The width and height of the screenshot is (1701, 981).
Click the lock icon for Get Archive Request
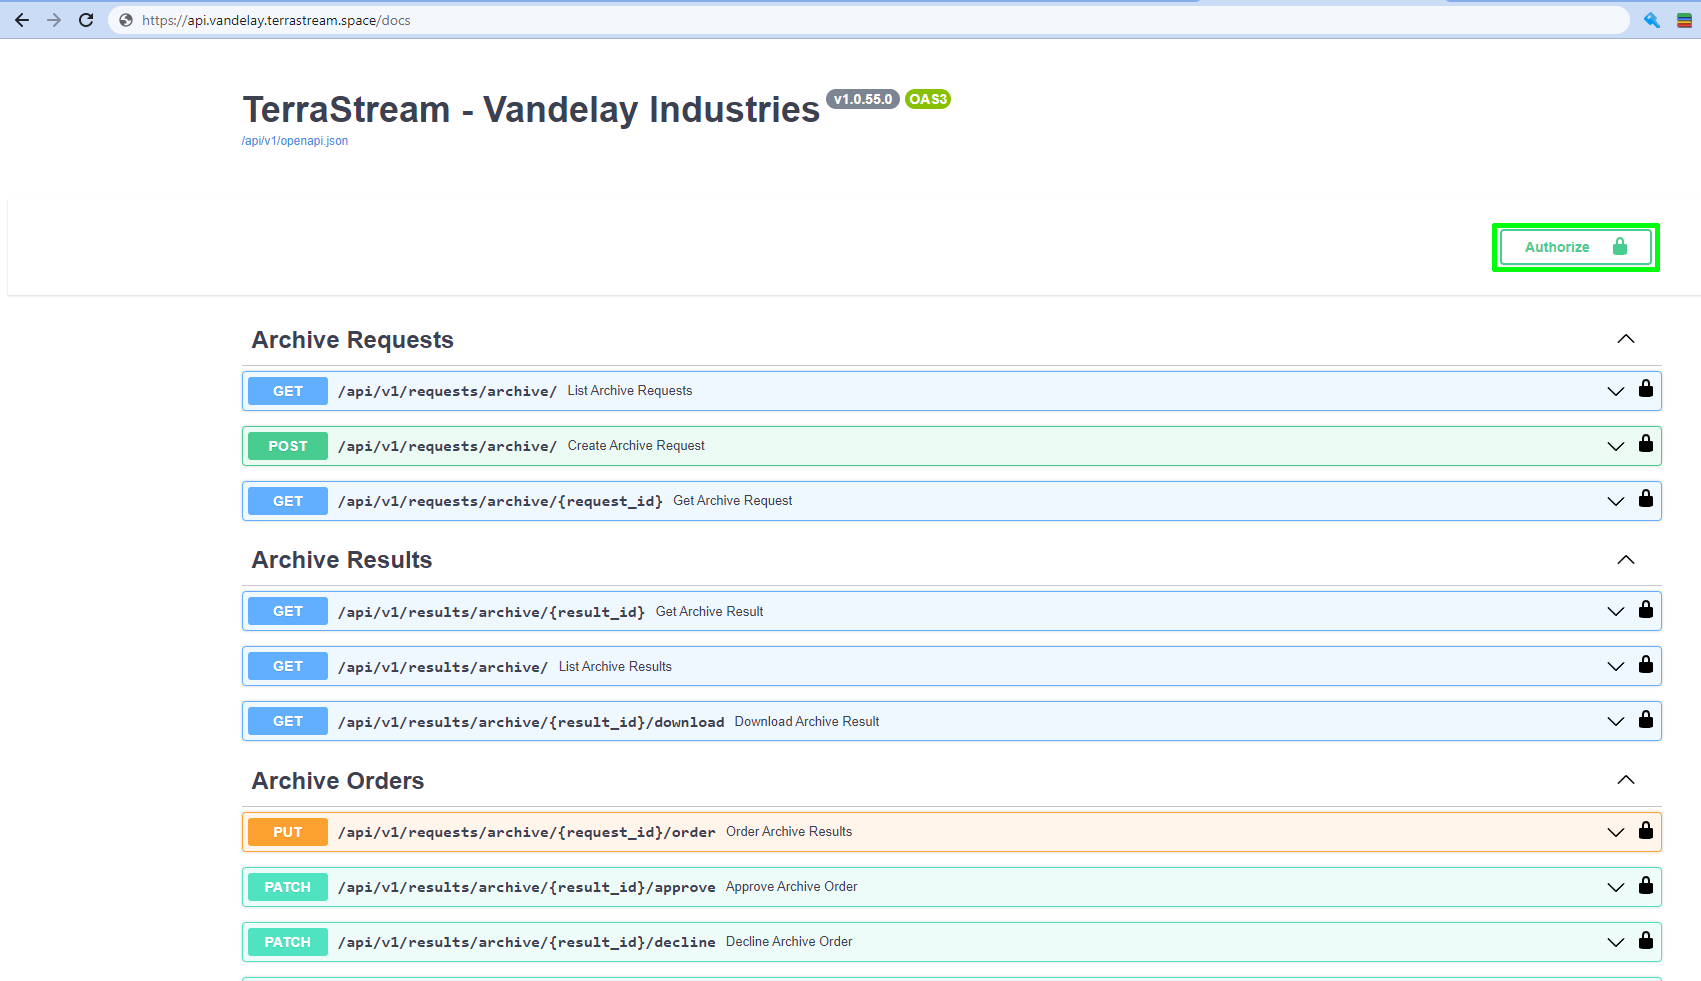pyautogui.click(x=1646, y=499)
